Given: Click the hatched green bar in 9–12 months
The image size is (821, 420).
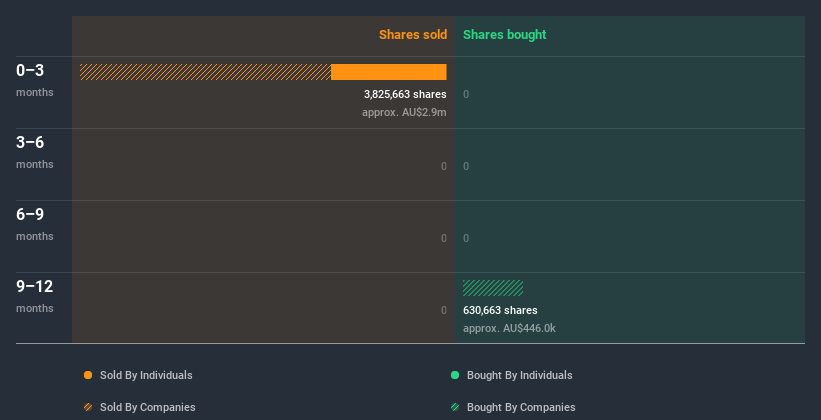Looking at the screenshot, I should (493, 288).
